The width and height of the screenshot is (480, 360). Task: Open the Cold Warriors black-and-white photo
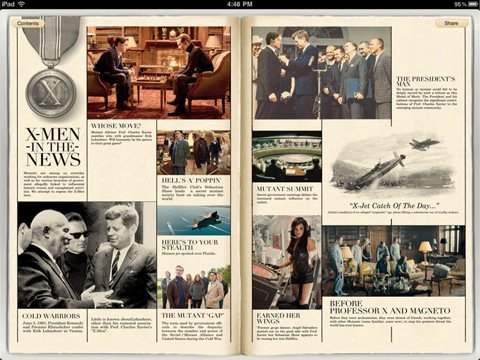87,255
